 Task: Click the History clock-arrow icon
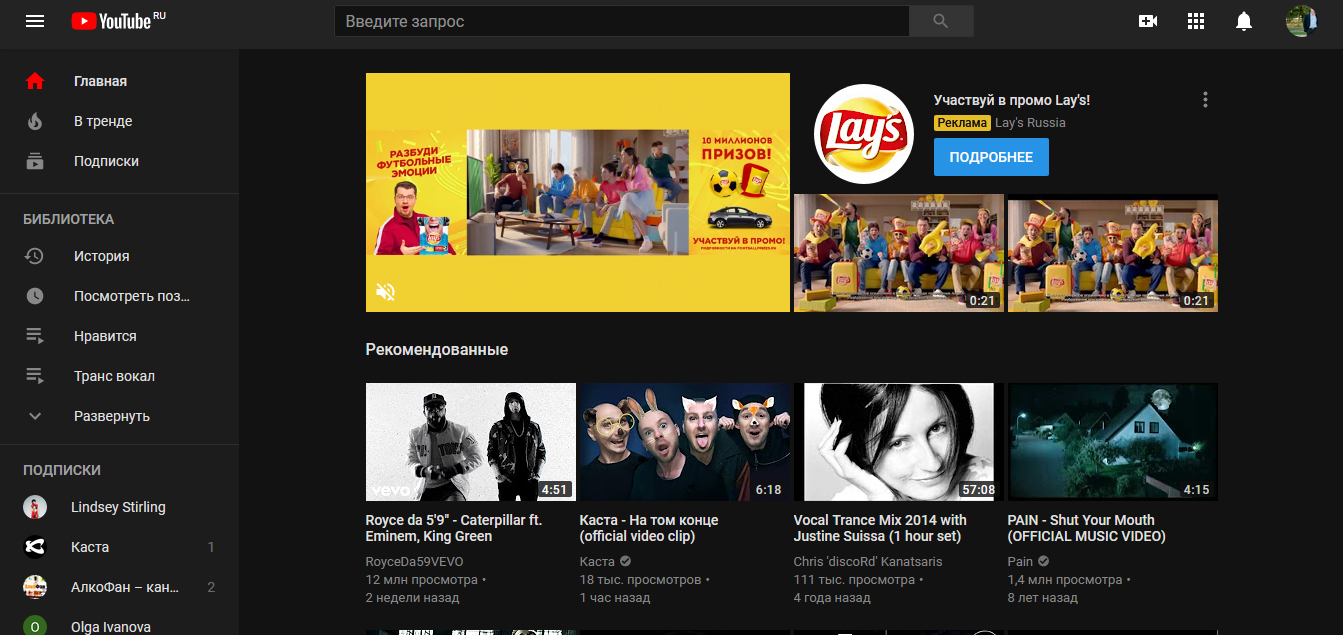click(35, 256)
